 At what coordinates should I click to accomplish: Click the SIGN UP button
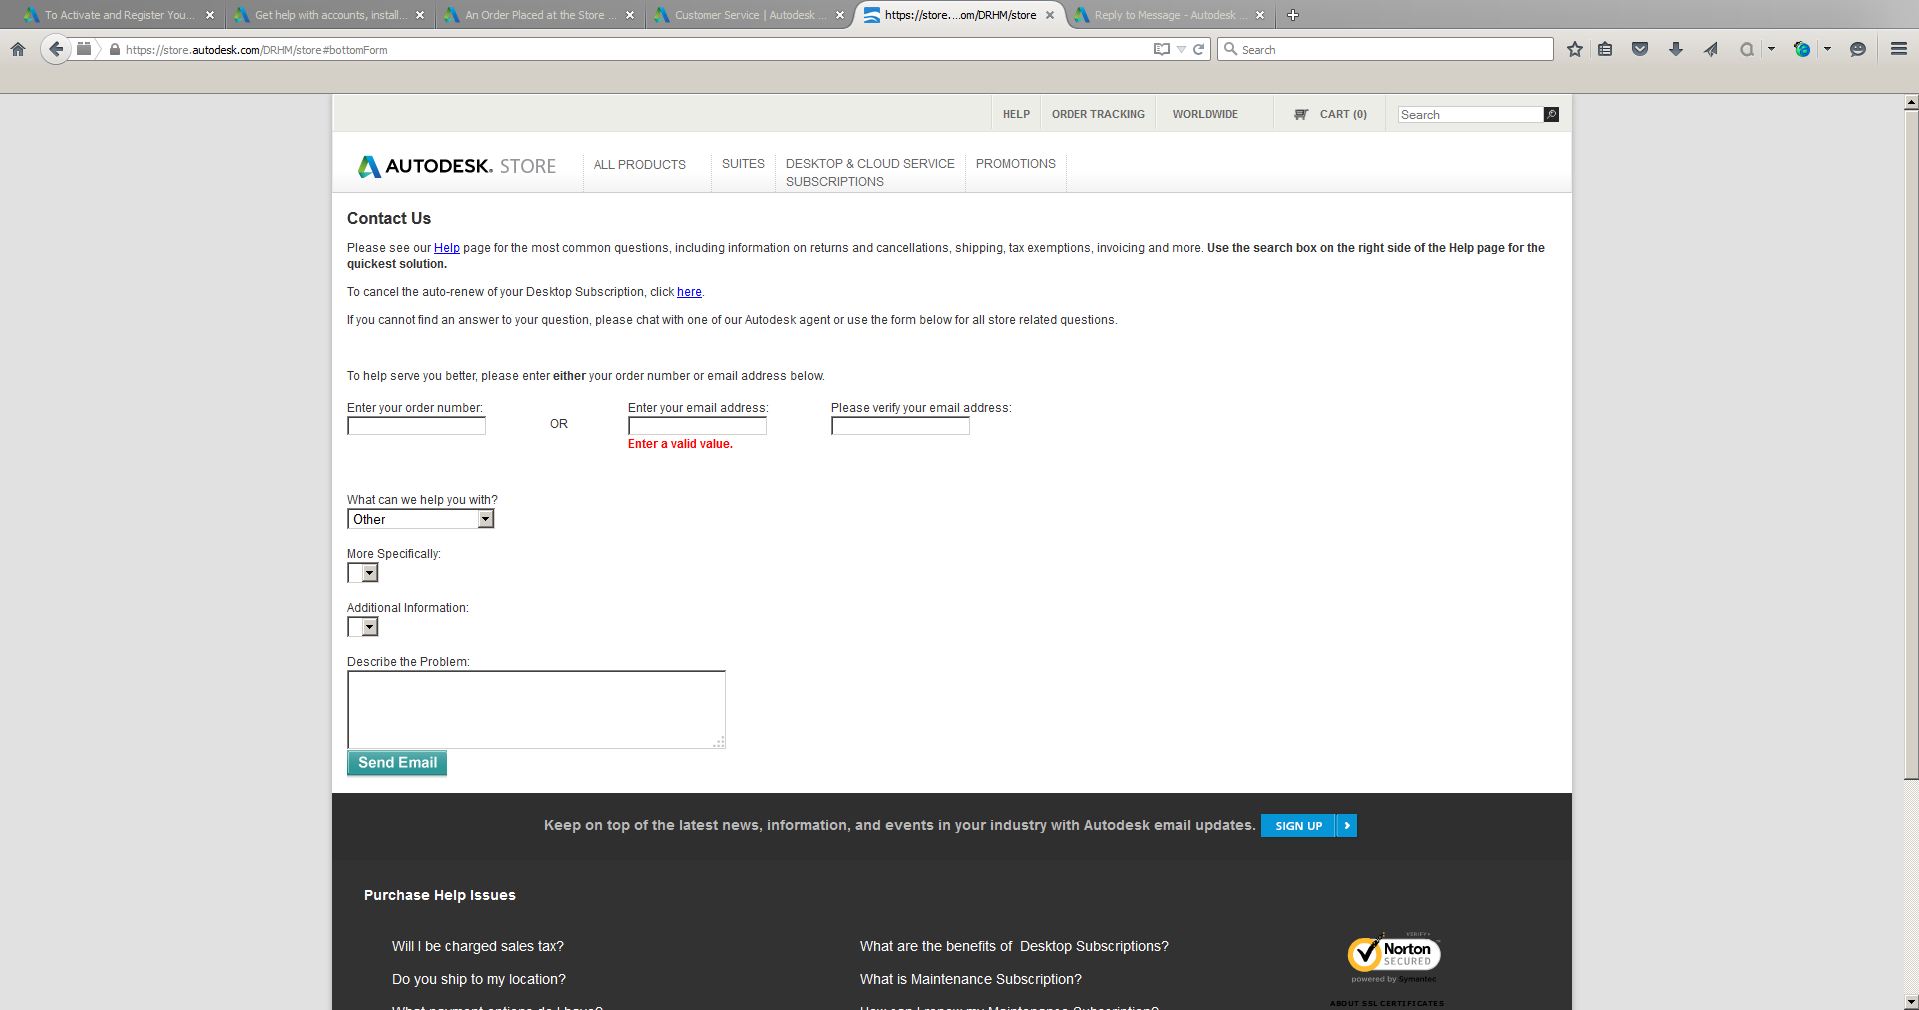coord(1298,826)
